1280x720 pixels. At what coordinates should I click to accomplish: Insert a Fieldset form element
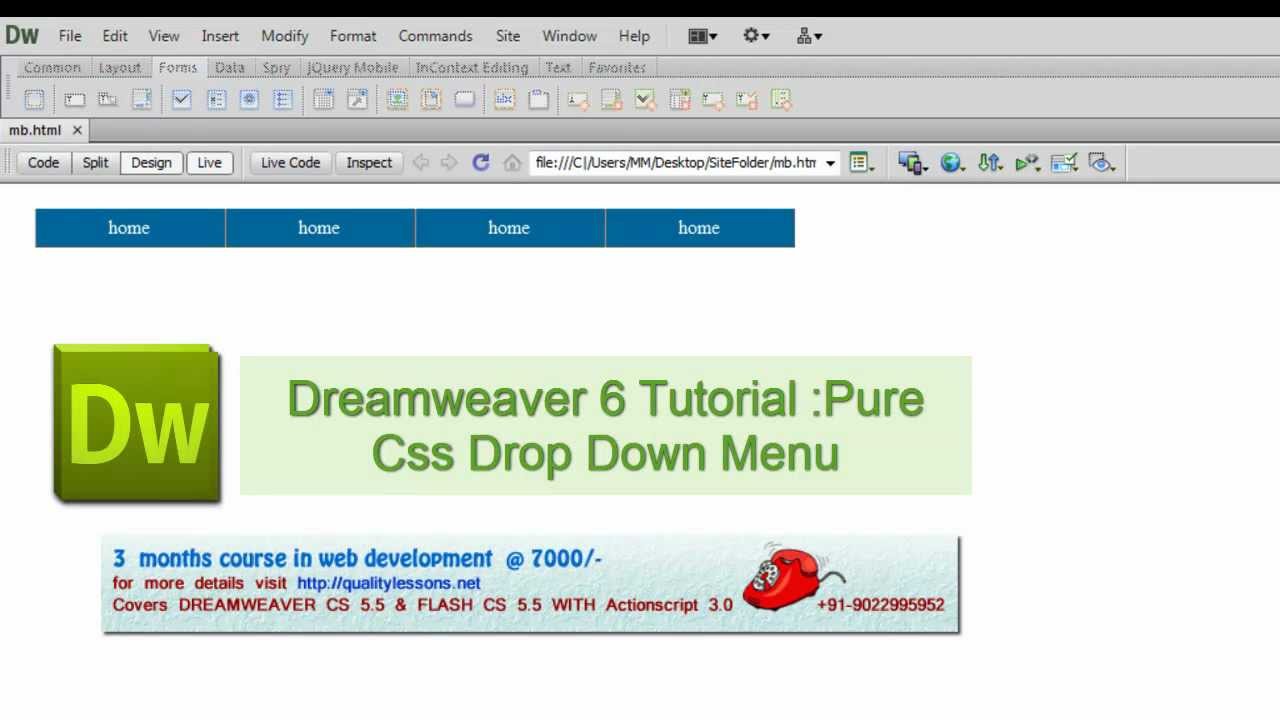(538, 99)
